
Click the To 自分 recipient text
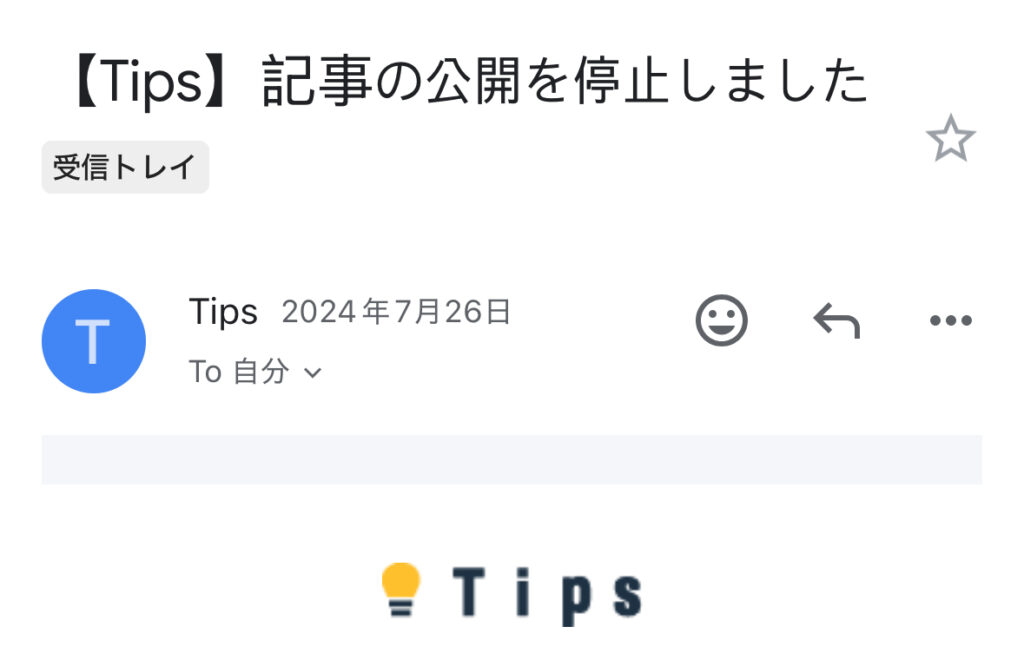coord(239,372)
